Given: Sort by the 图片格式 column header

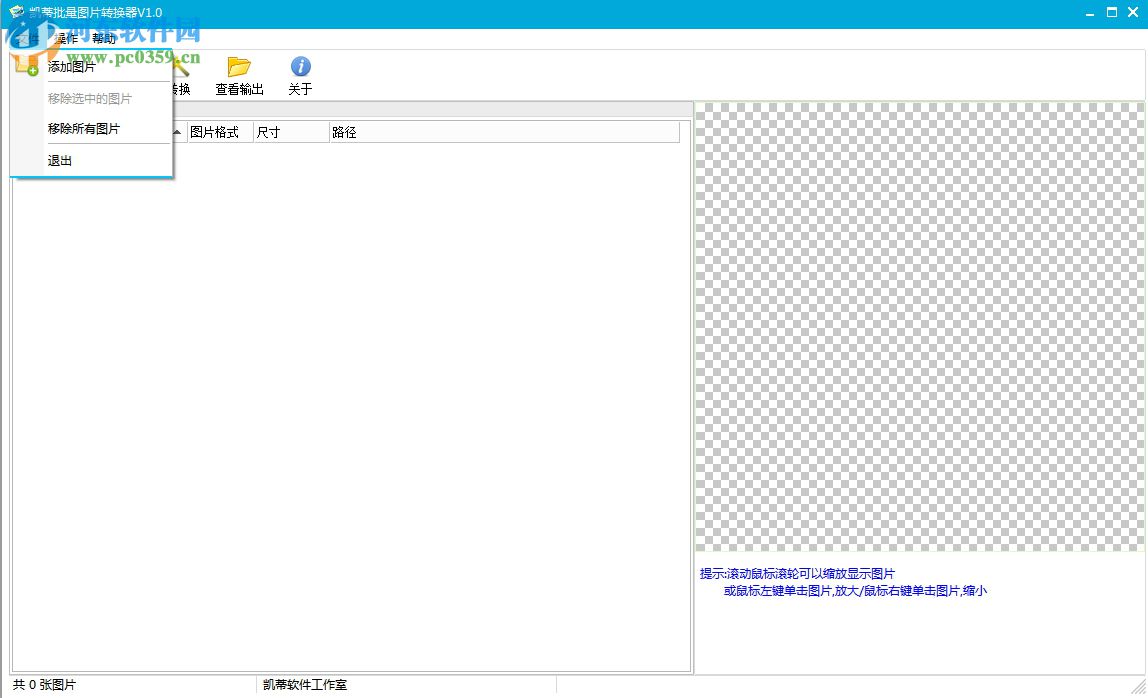Looking at the screenshot, I should tap(220, 133).
